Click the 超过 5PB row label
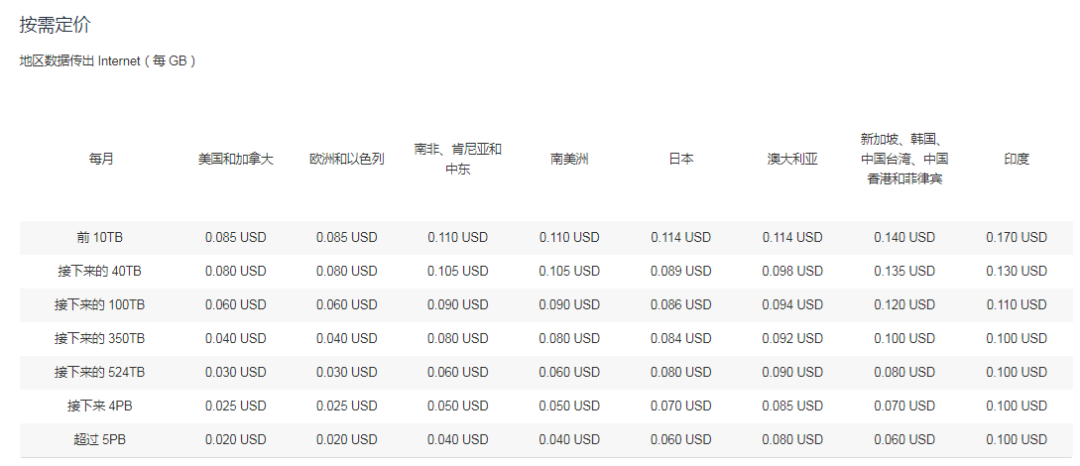The image size is (1080, 466). click(x=100, y=440)
